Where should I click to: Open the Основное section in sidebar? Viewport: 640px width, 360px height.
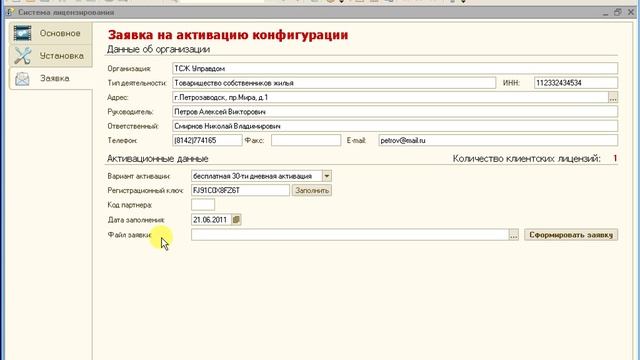click(51, 33)
